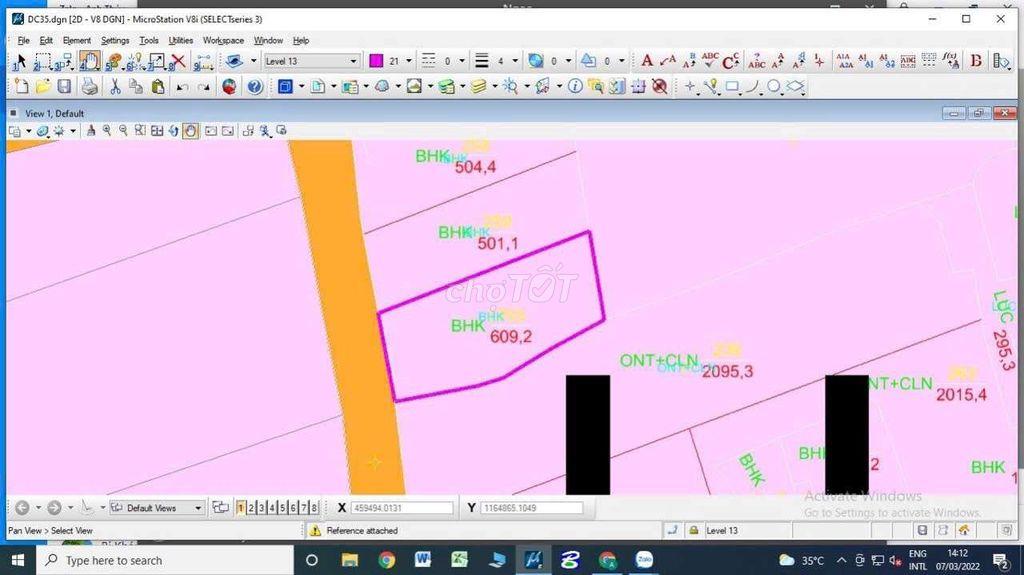Activate Pan View hand in view toolbar
The image size is (1024, 575).
[x=190, y=131]
